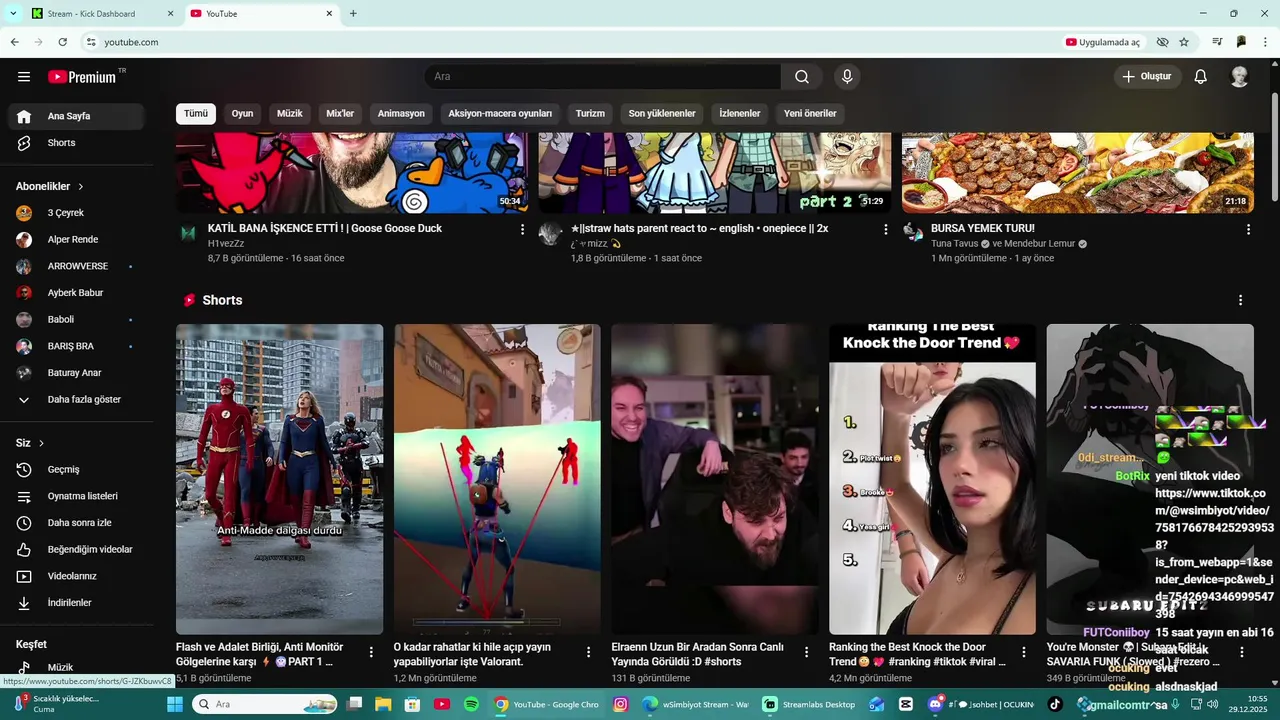The width and height of the screenshot is (1280, 720).
Task: Open options for straw hats react video
Action: tap(885, 229)
